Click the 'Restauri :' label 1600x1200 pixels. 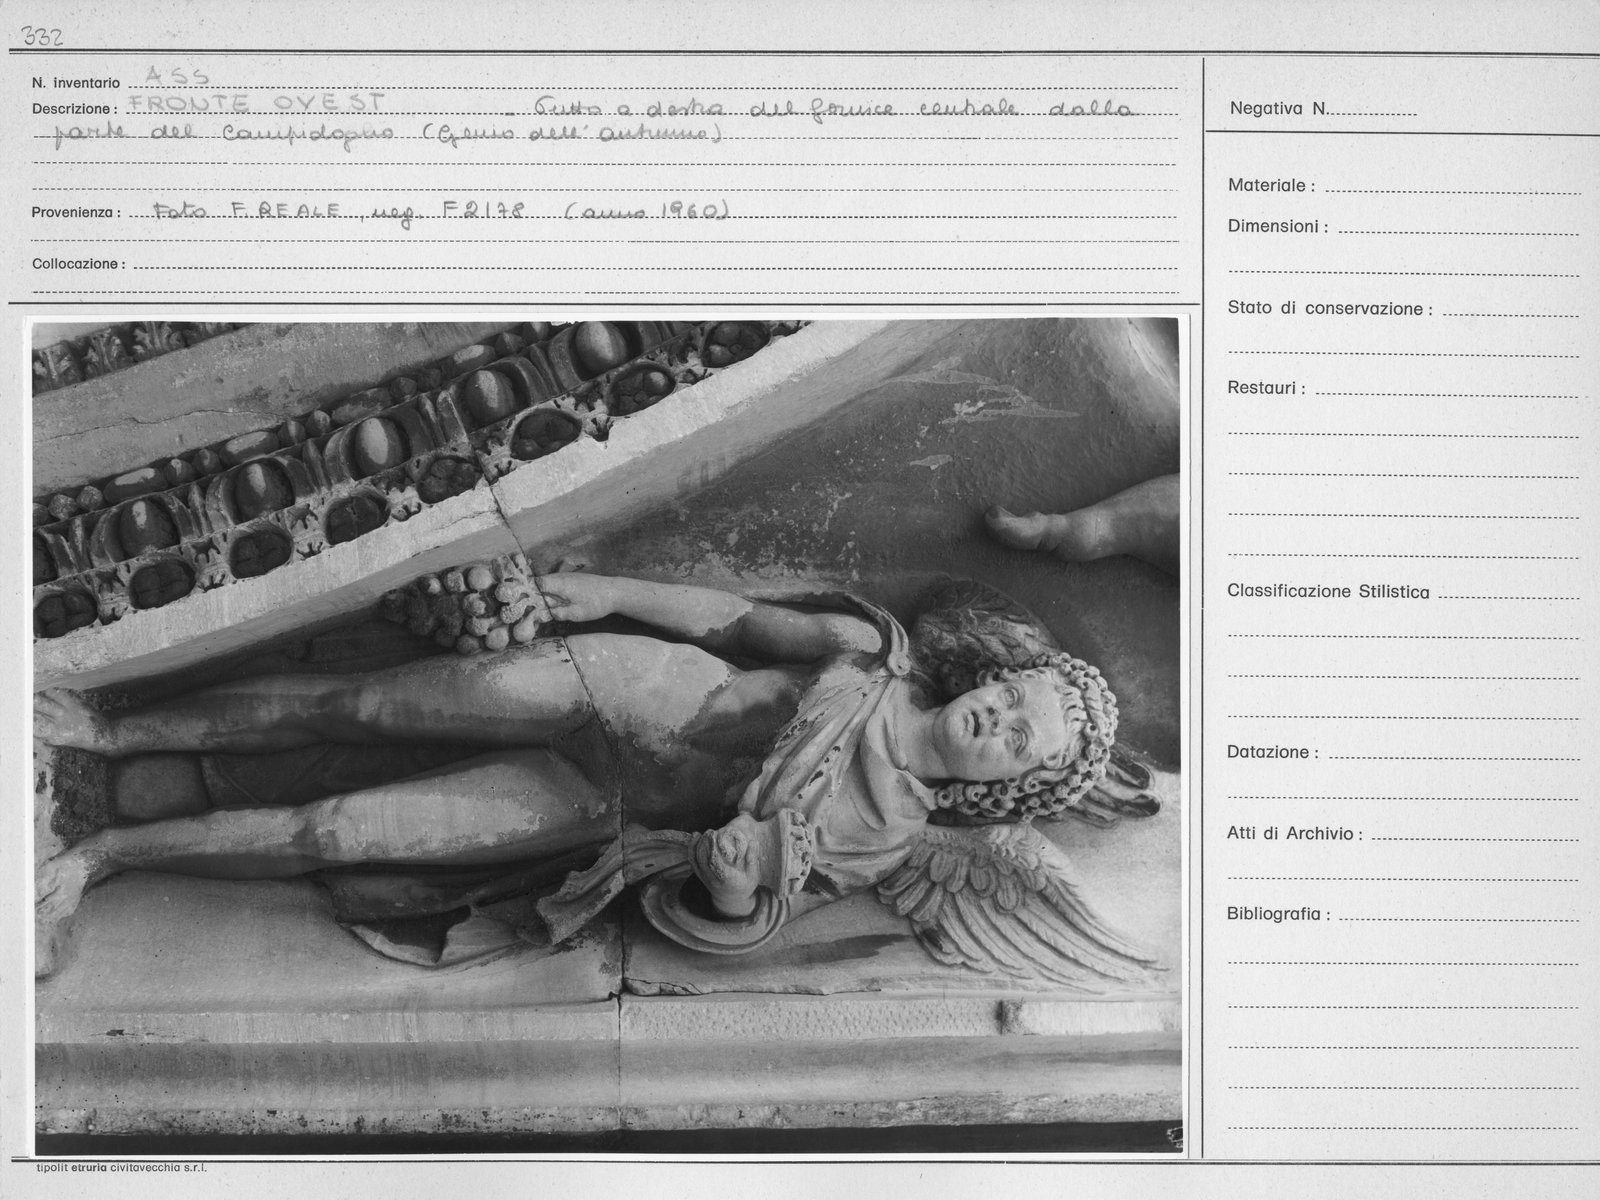(x=1266, y=388)
